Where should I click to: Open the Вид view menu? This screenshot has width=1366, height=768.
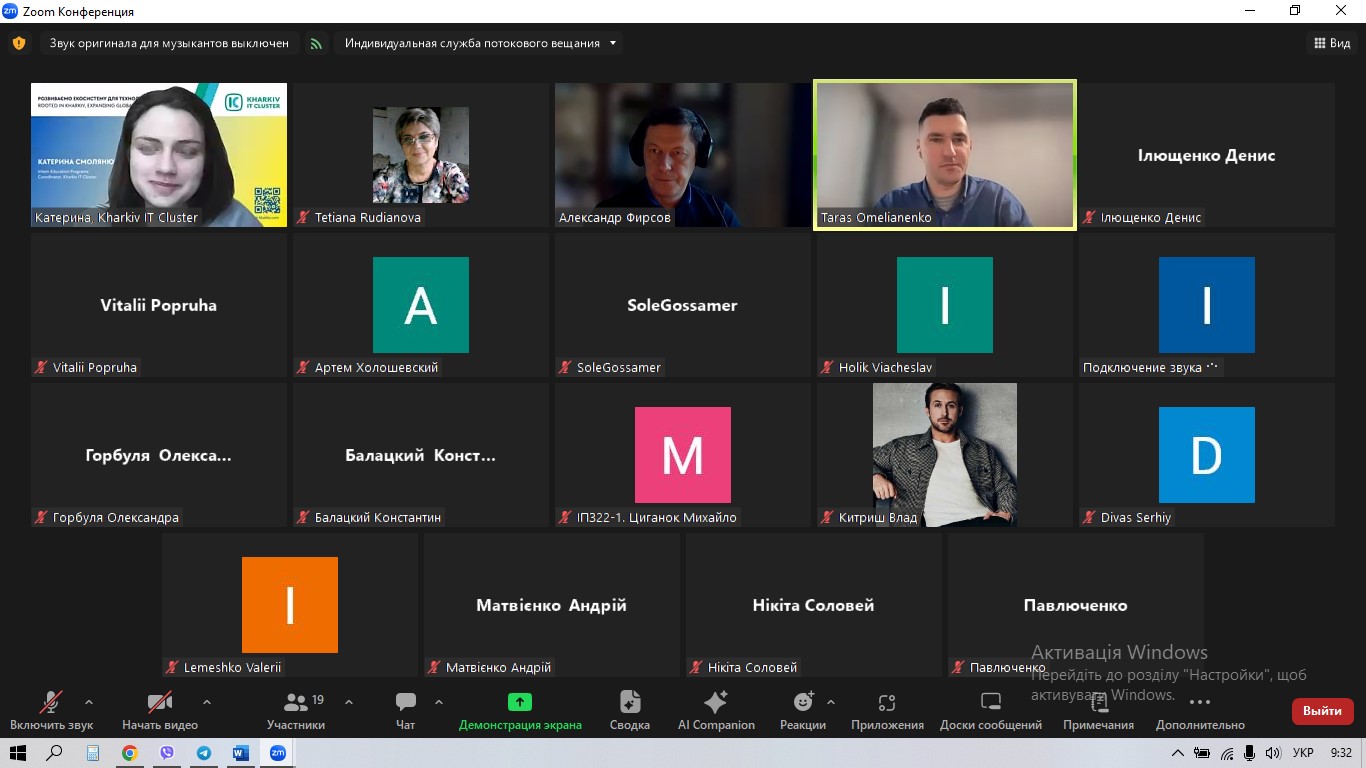coord(1332,43)
